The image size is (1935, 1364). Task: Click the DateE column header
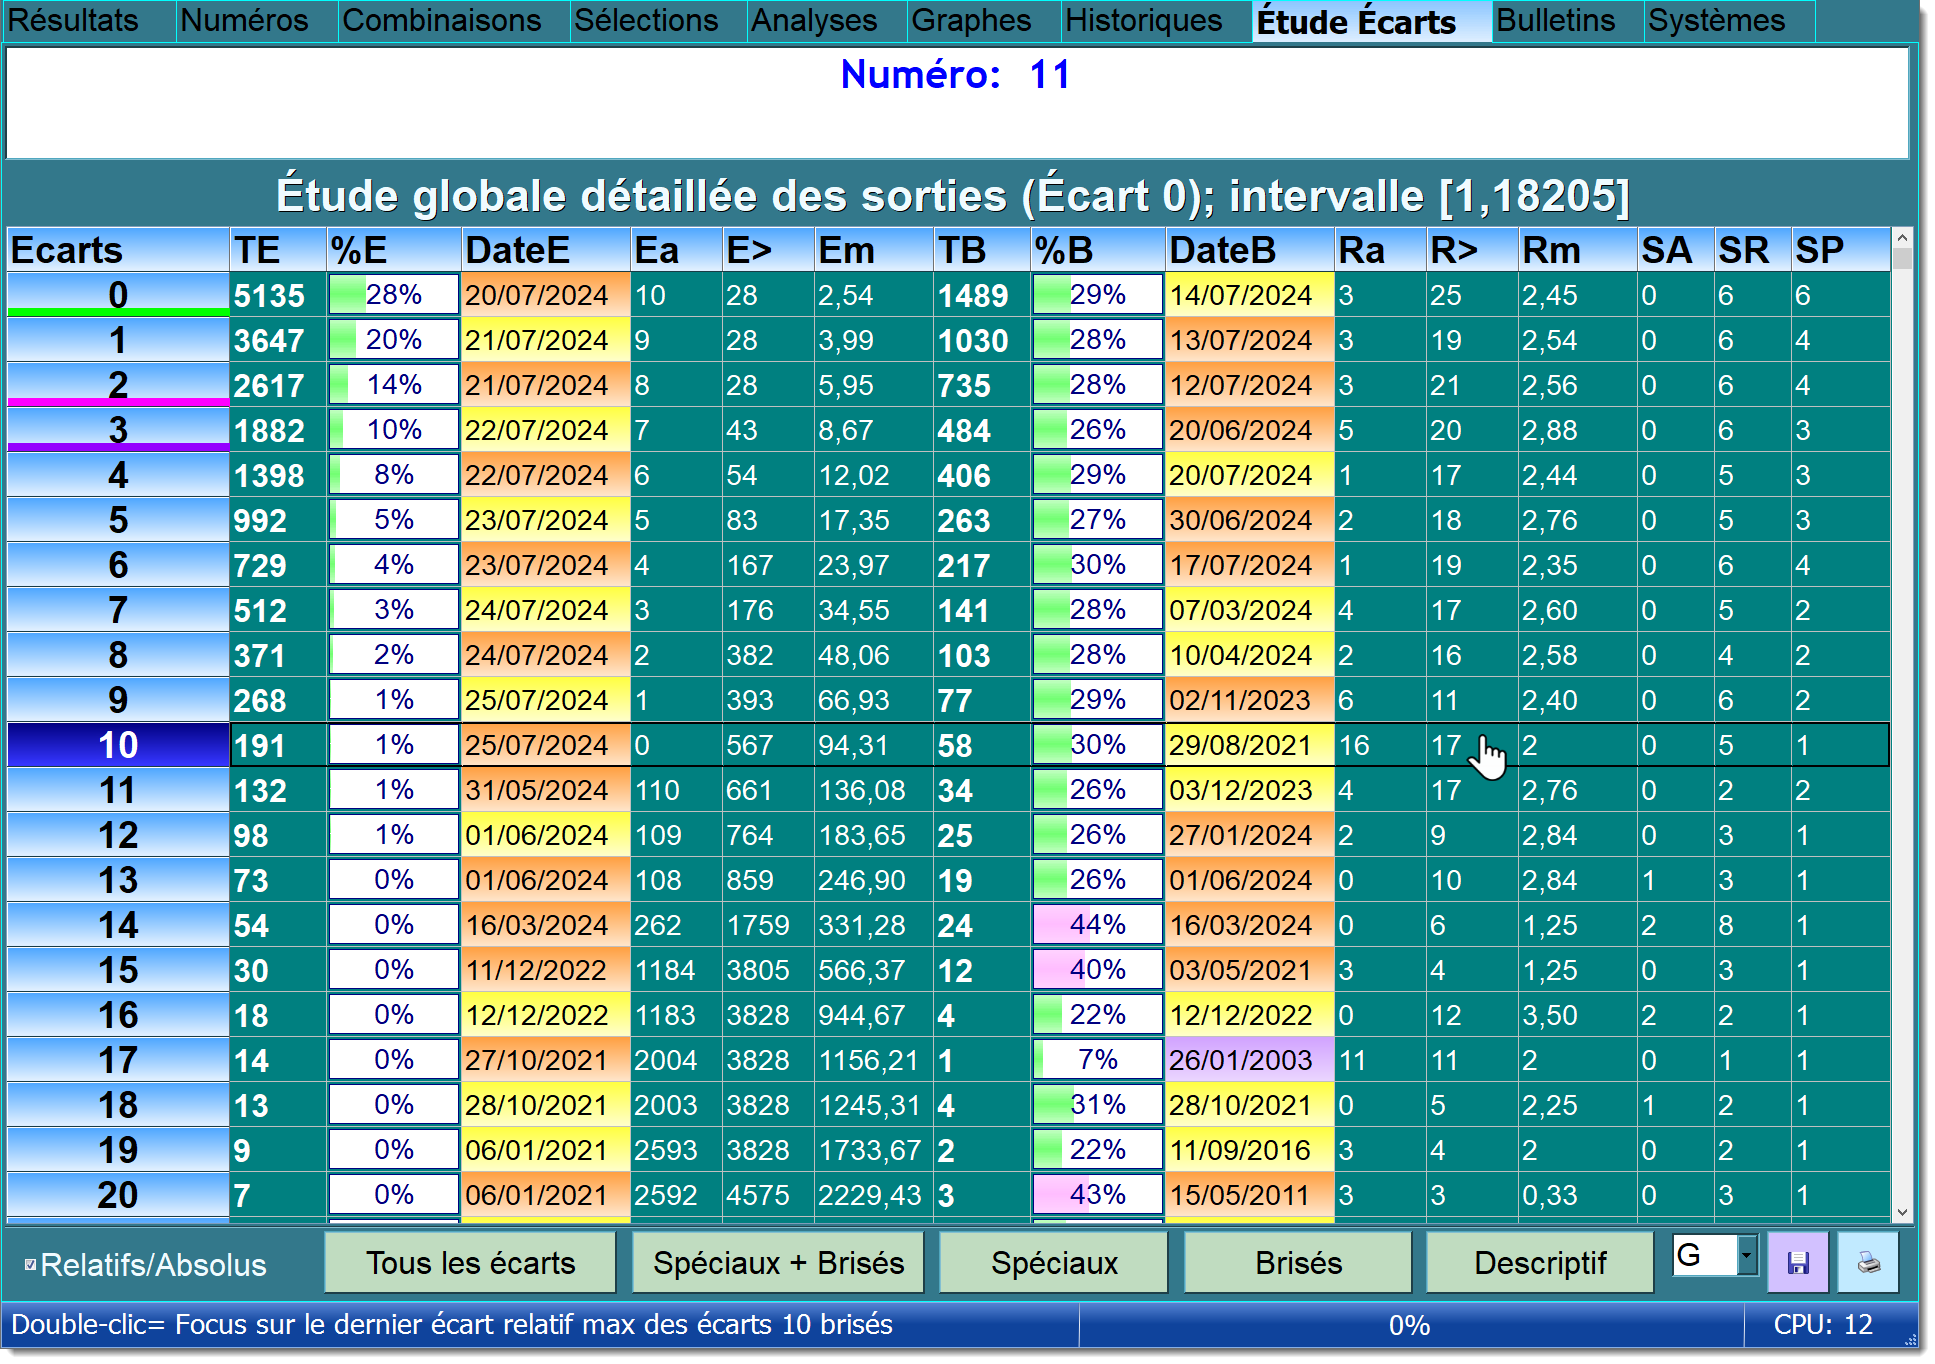click(546, 250)
